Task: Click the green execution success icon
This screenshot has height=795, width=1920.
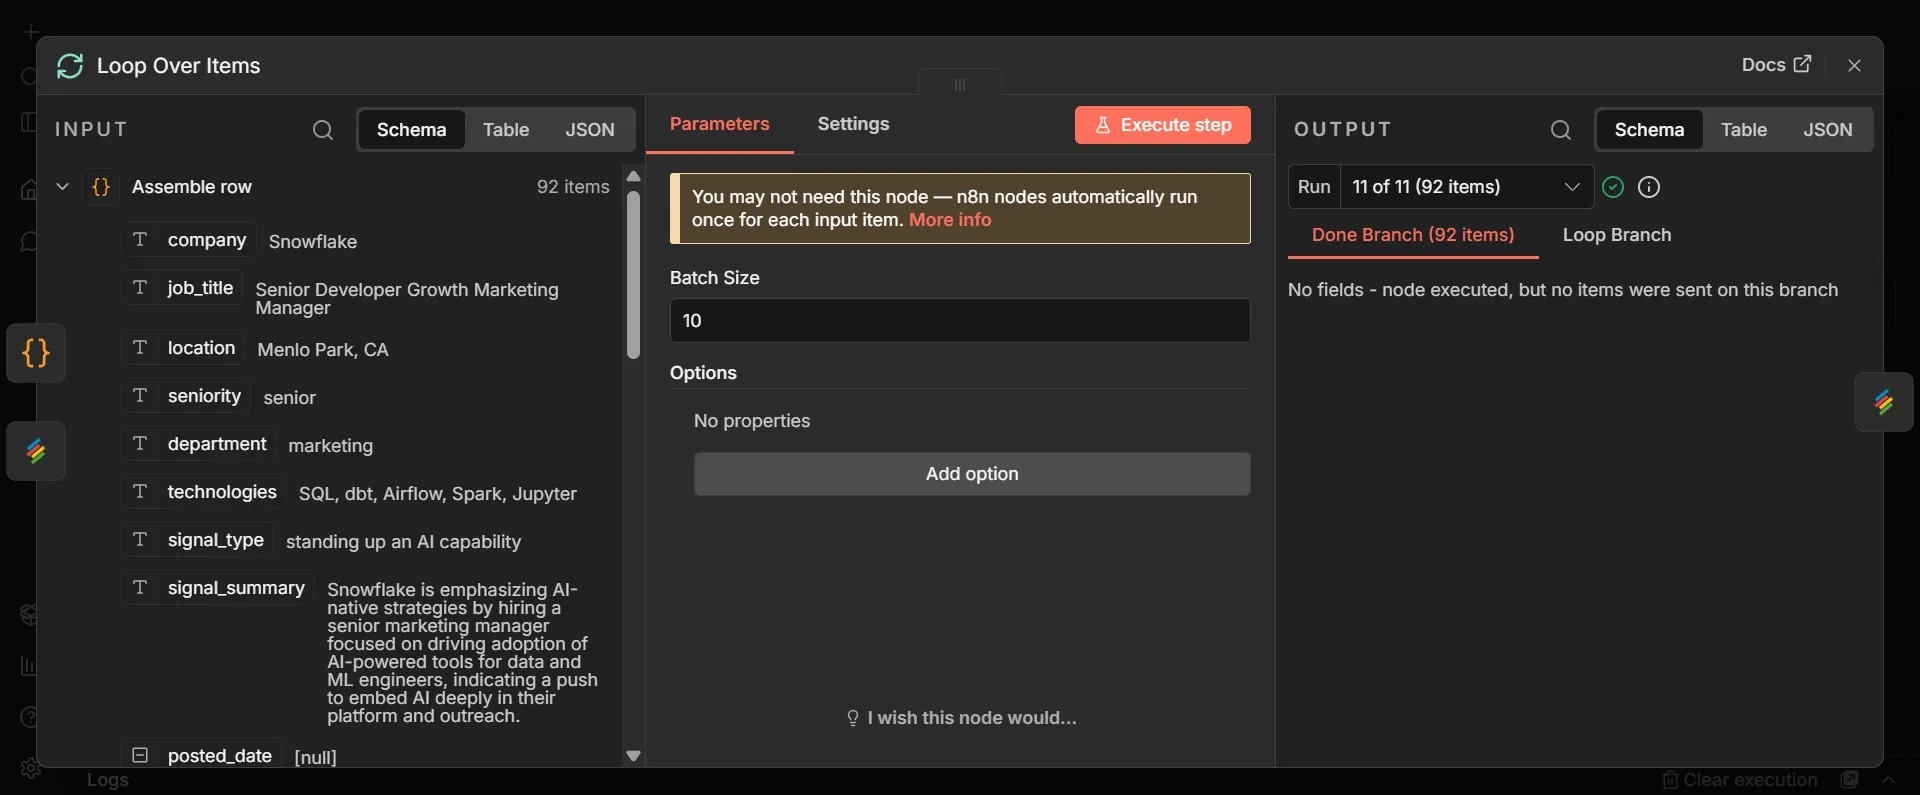Action: 1613,187
